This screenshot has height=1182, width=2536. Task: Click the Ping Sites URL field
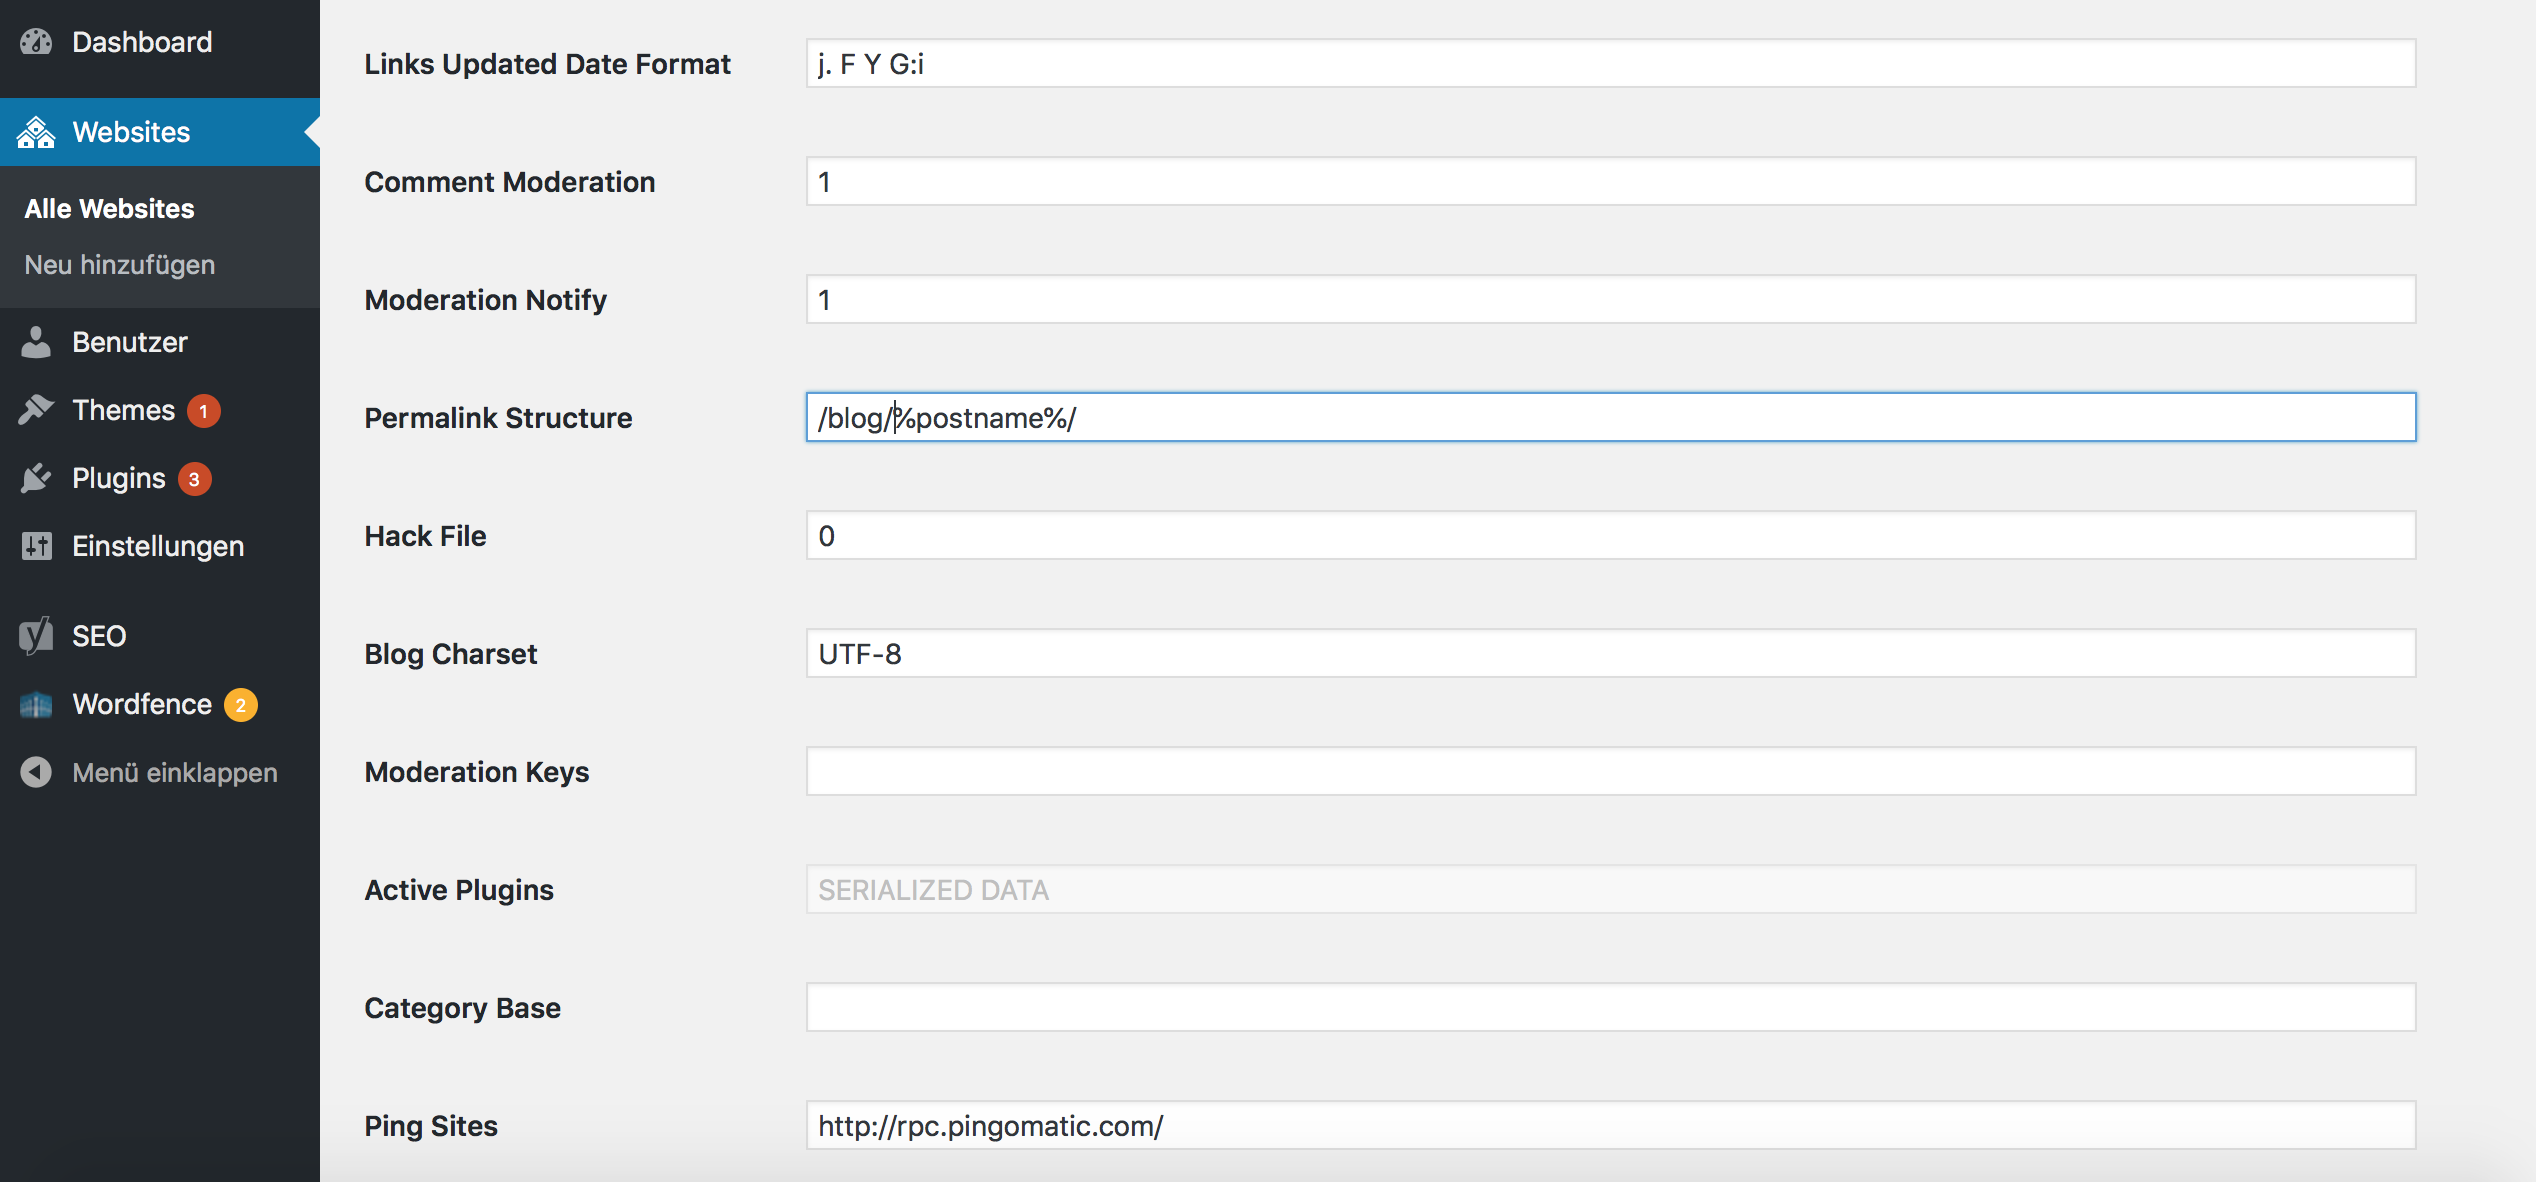coord(1610,1125)
